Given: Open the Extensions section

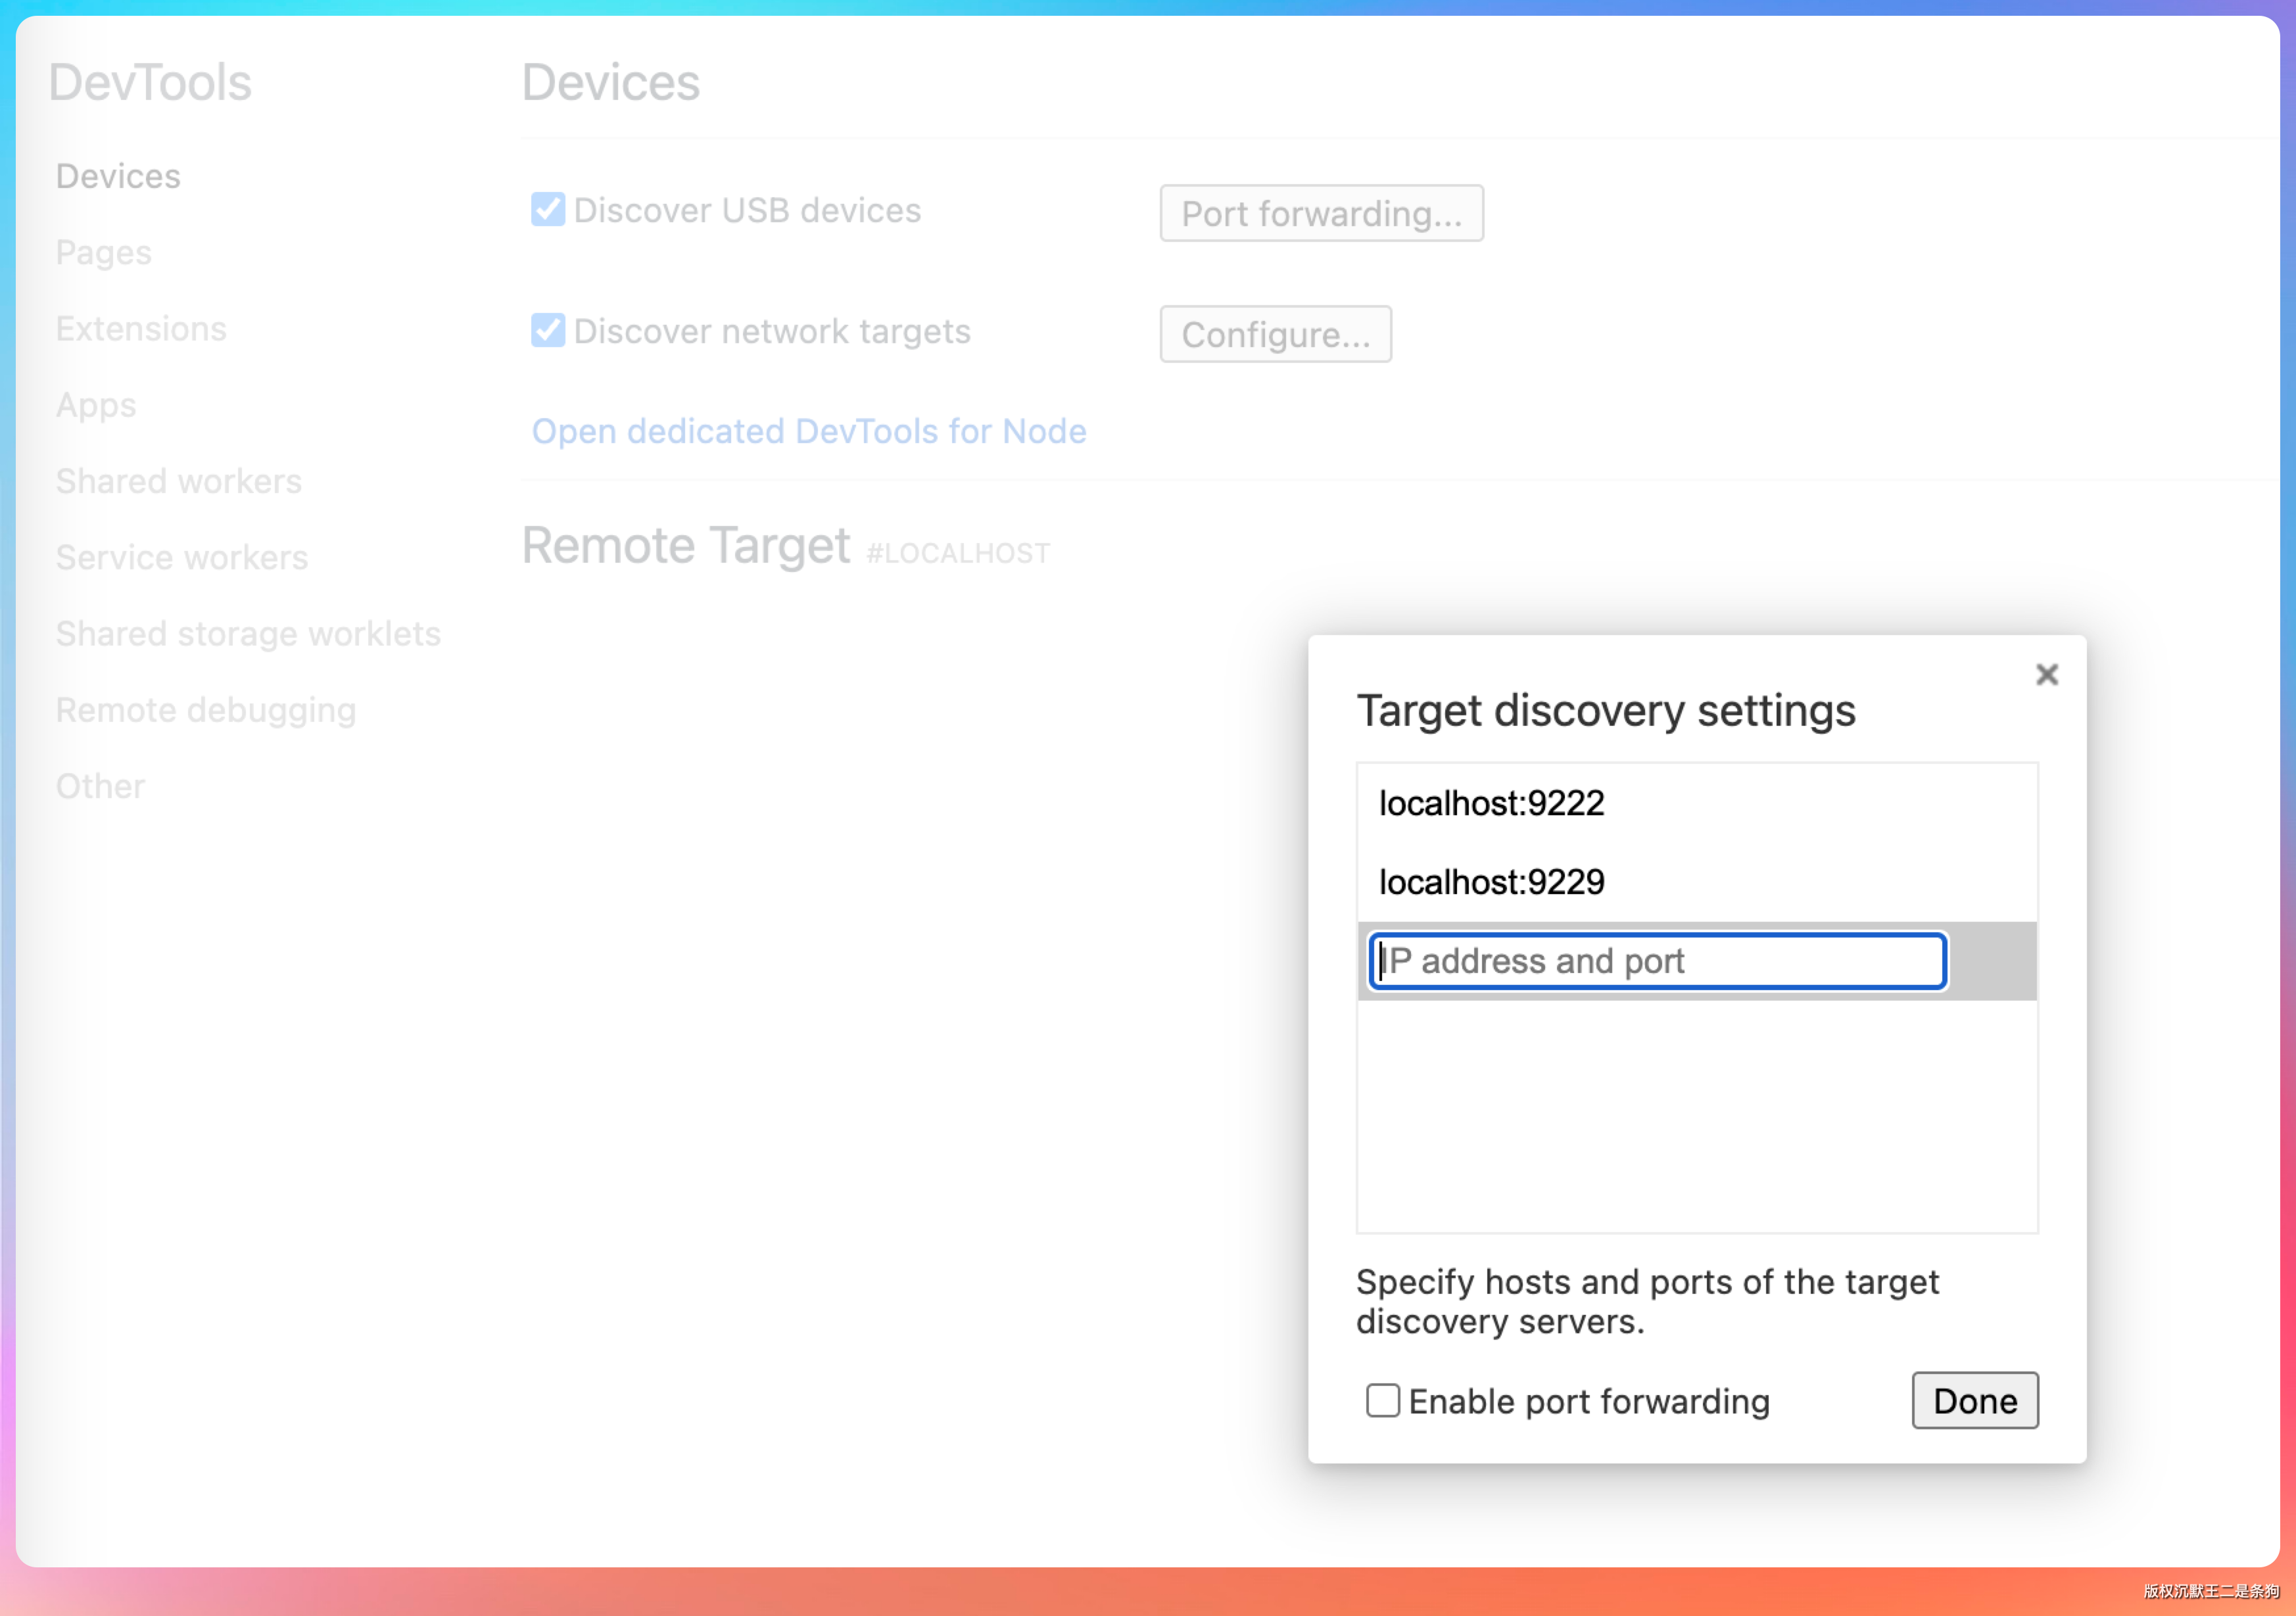Looking at the screenshot, I should click(x=141, y=329).
